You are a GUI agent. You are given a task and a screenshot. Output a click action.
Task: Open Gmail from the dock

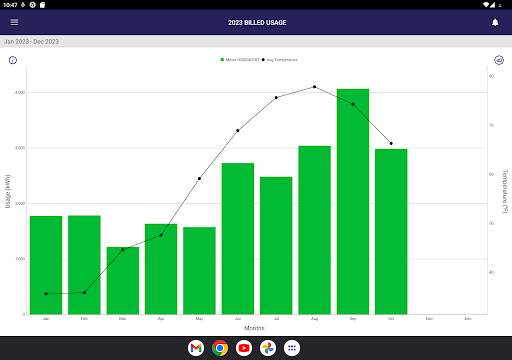click(196, 348)
